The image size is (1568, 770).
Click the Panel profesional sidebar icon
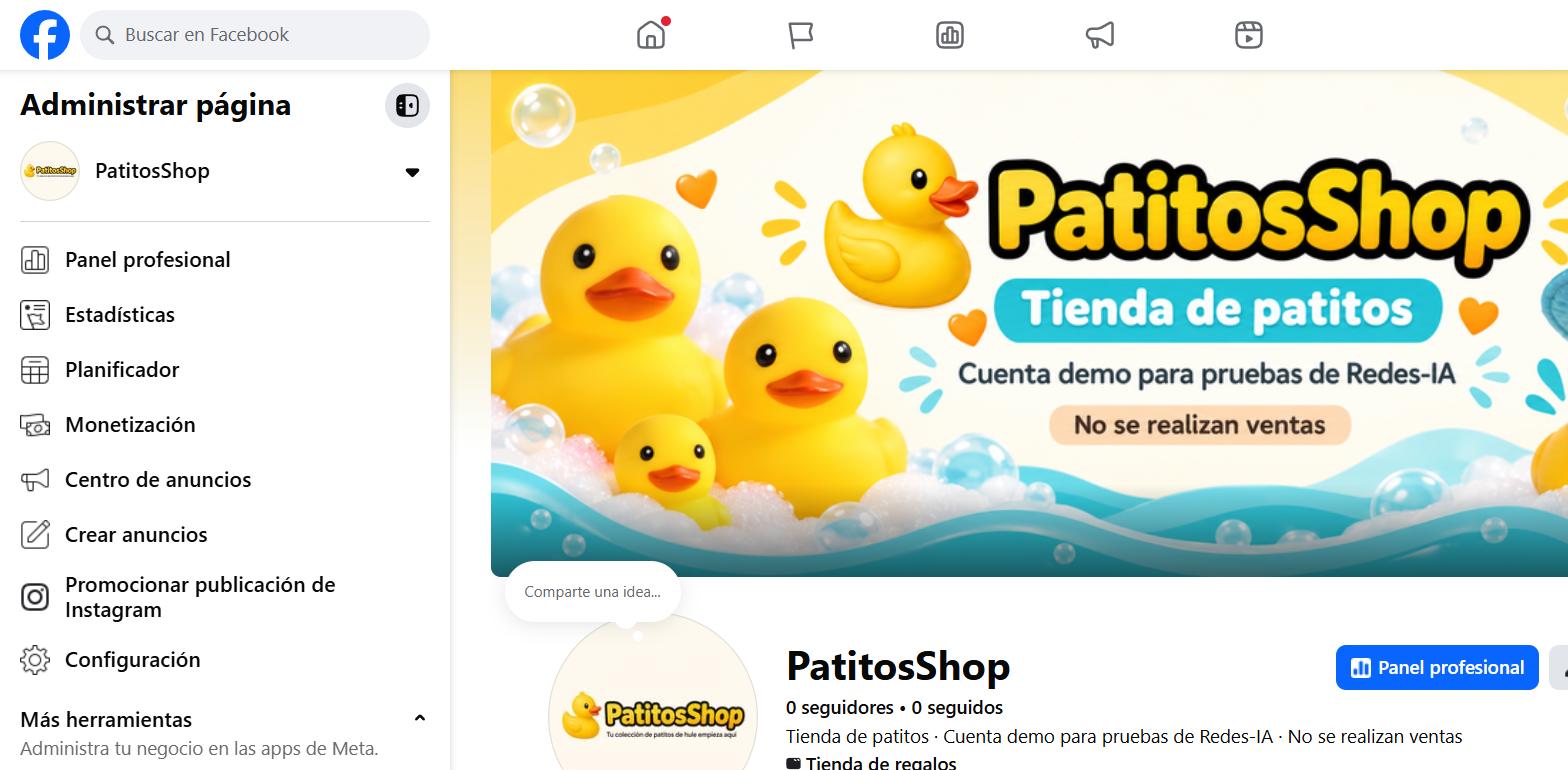[x=35, y=260]
